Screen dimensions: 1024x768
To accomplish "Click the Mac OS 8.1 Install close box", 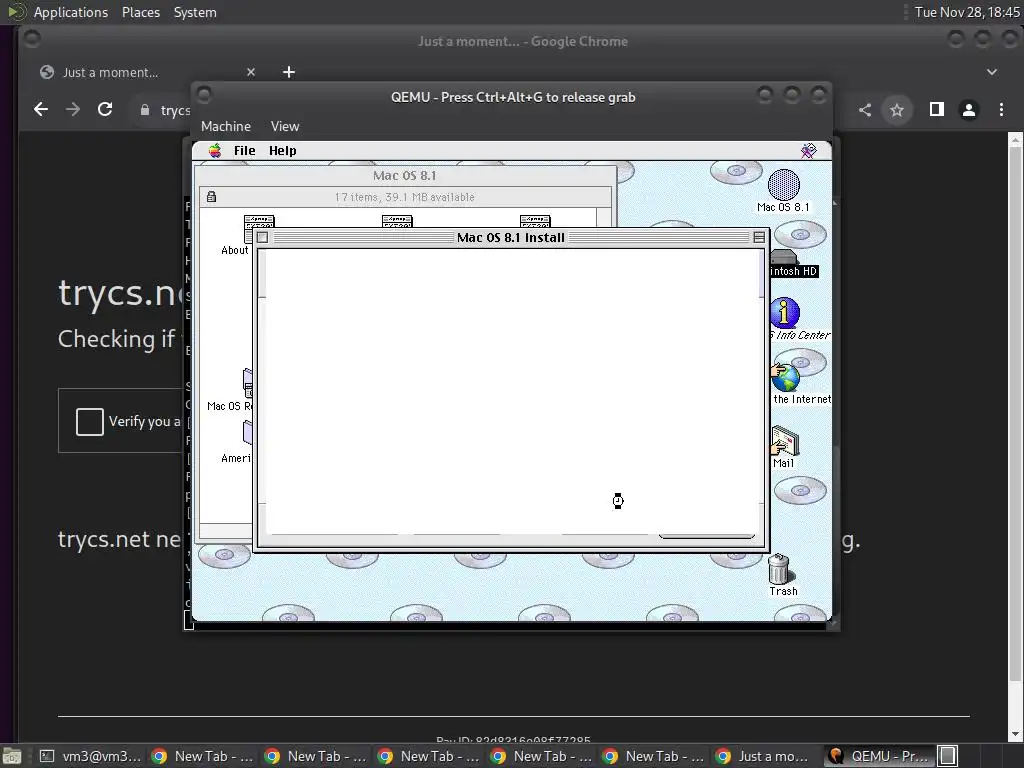I will tap(263, 238).
